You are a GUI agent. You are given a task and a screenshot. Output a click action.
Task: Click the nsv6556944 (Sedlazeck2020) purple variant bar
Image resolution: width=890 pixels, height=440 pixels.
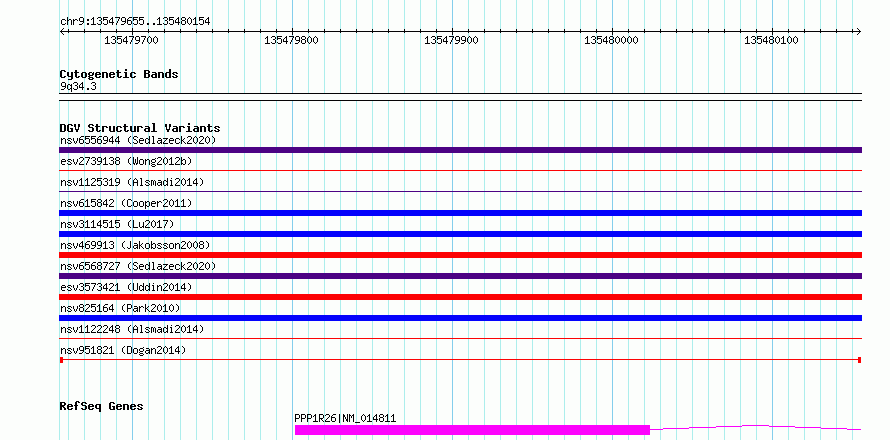[460, 150]
